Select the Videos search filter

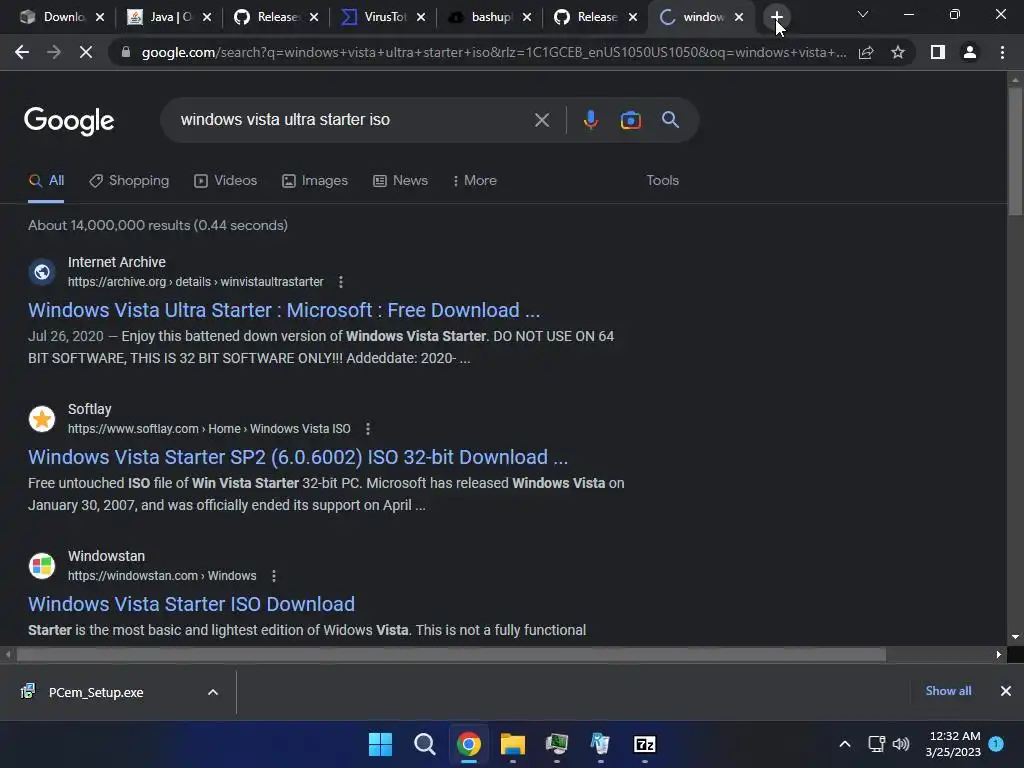(x=226, y=181)
